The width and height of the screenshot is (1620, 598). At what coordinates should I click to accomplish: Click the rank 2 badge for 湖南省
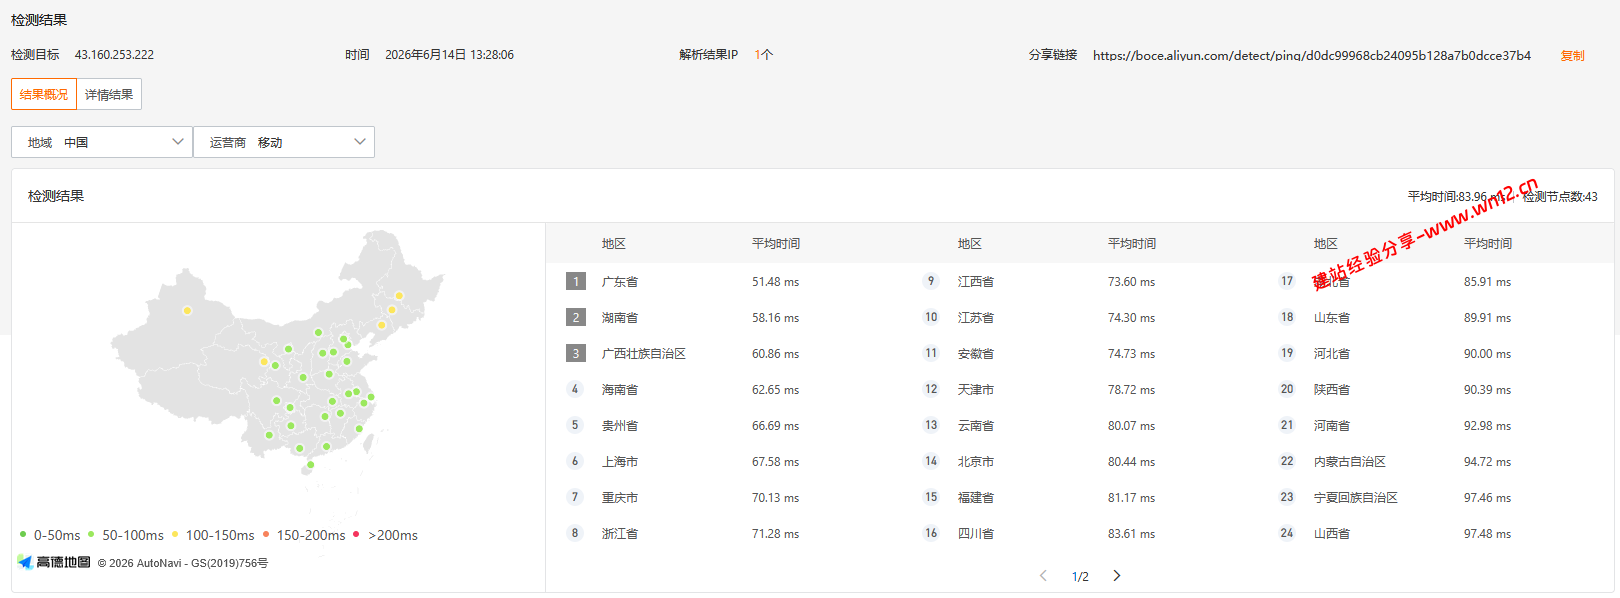[575, 317]
